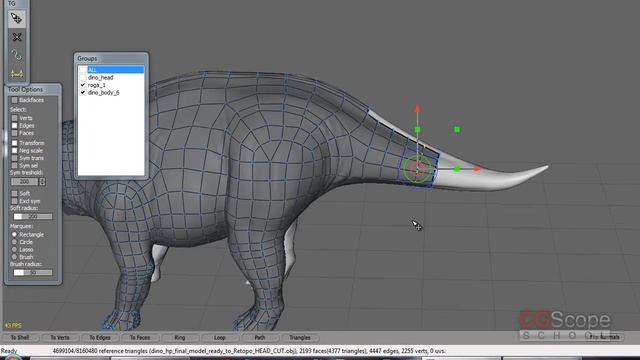Image resolution: width=640 pixels, height=360 pixels.
Task: Decrease Sym treshold with down arrow
Action: click(x=42, y=184)
